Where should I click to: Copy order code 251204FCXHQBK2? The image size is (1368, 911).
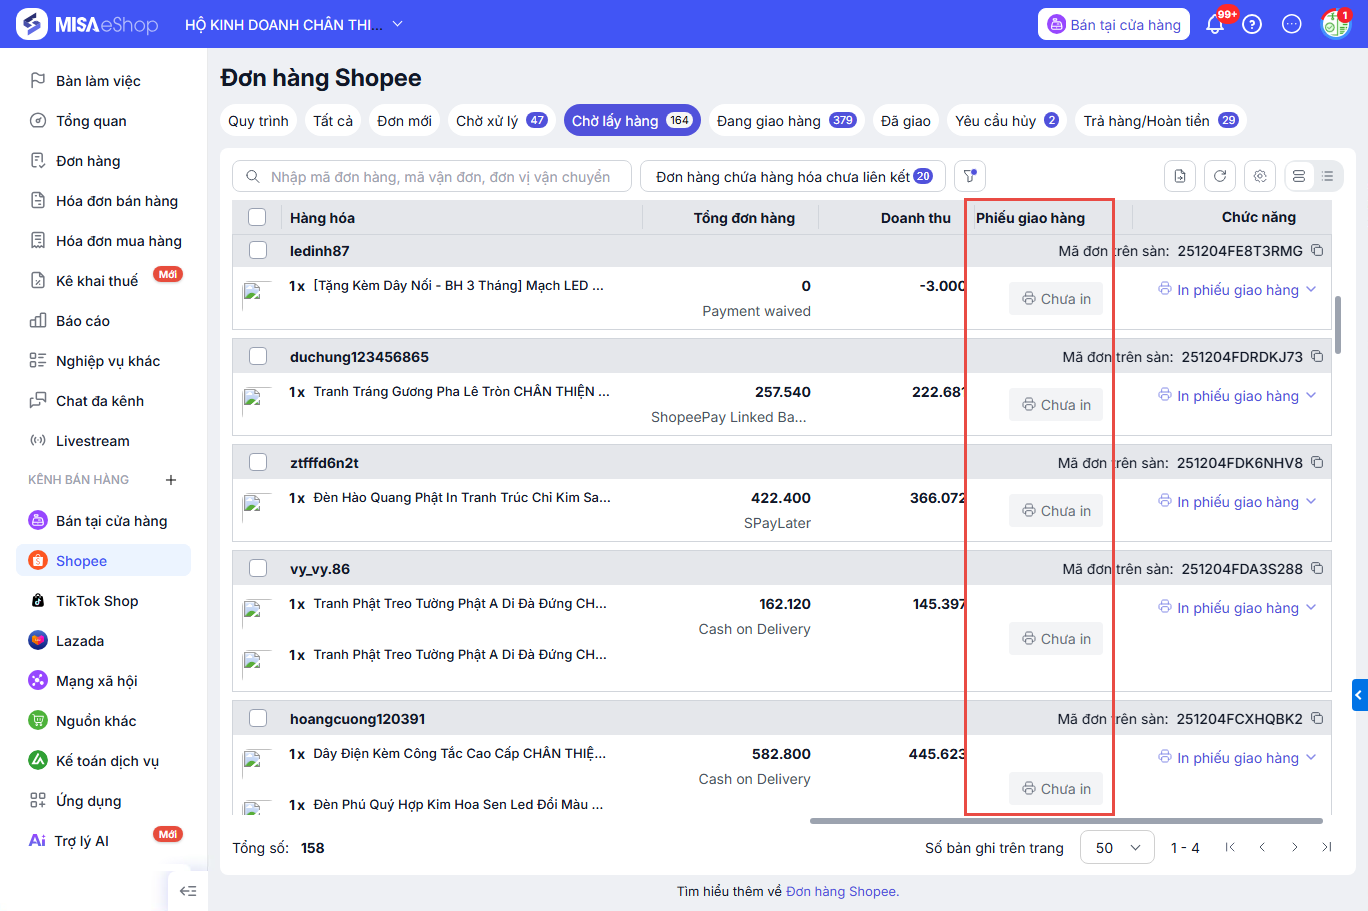[1317, 718]
